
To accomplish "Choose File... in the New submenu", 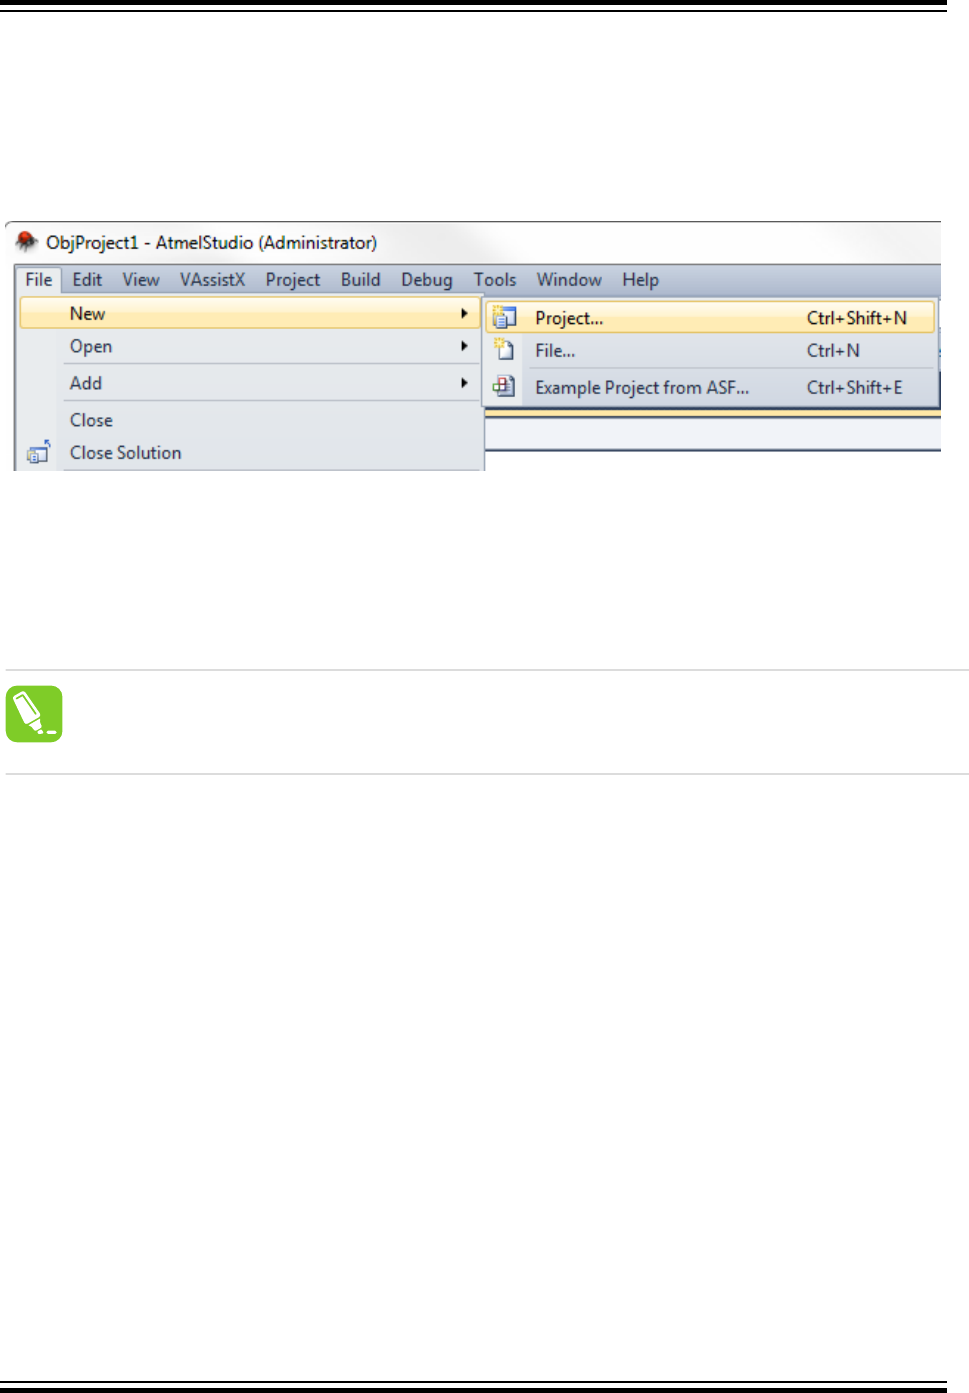I will [x=711, y=351].
